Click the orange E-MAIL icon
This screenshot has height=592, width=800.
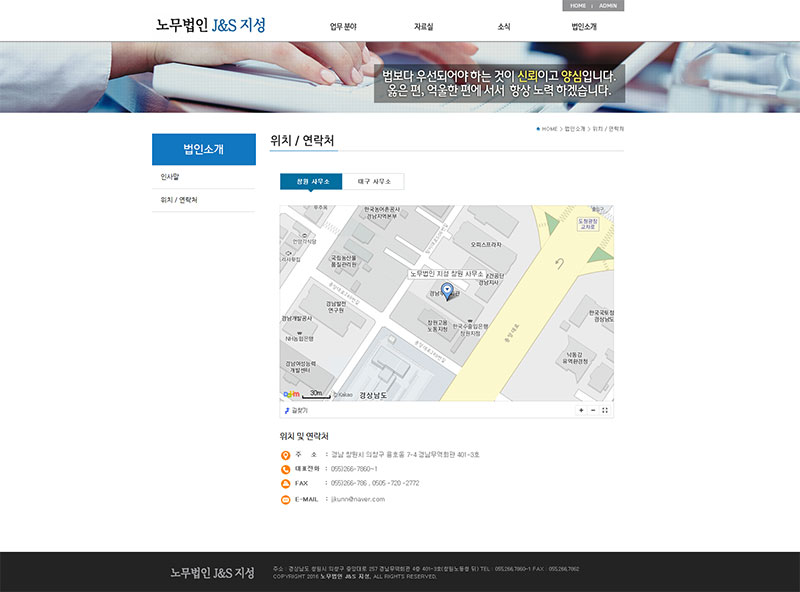pos(286,500)
